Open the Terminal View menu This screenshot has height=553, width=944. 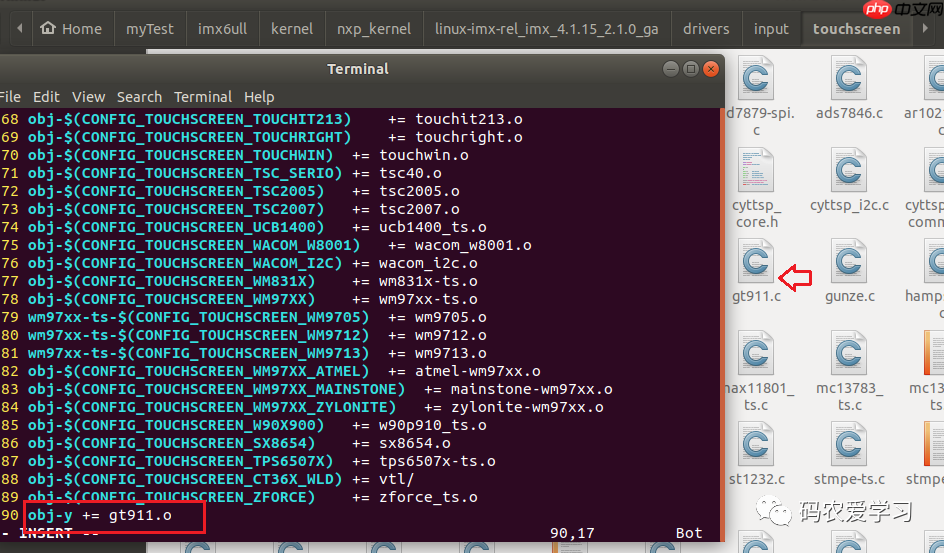pos(88,97)
